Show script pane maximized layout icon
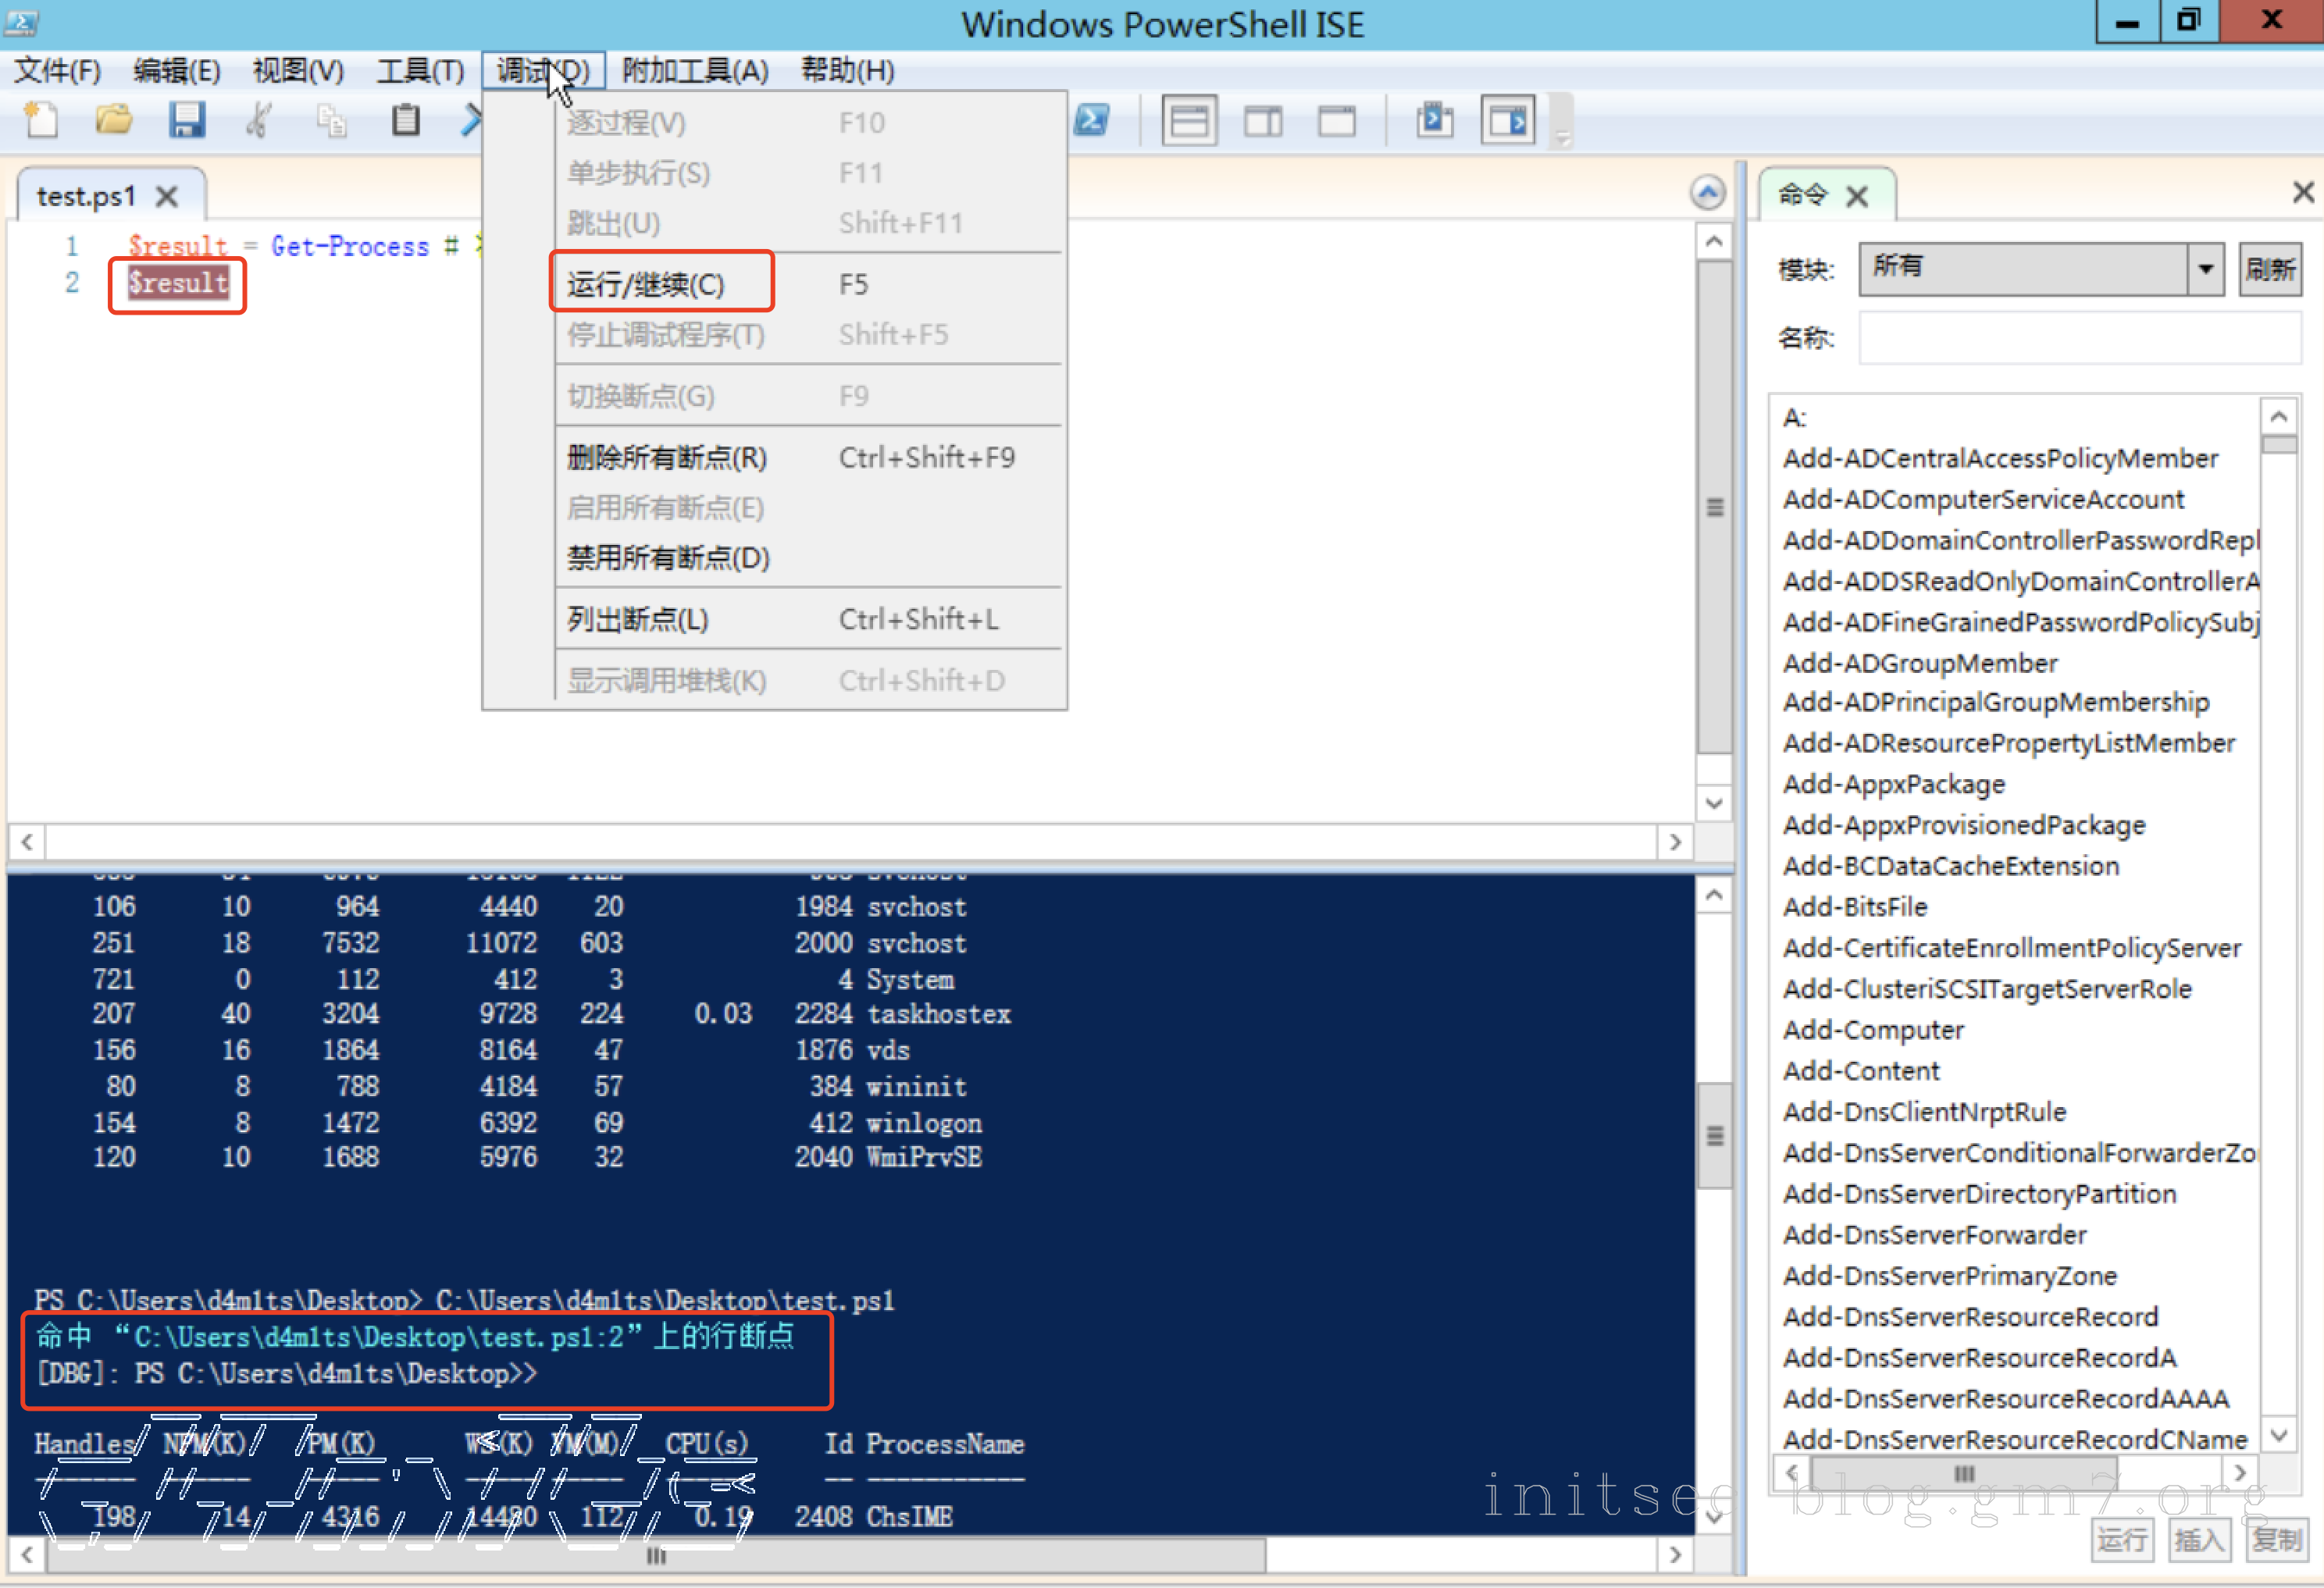The image size is (2324, 1588). [1336, 122]
